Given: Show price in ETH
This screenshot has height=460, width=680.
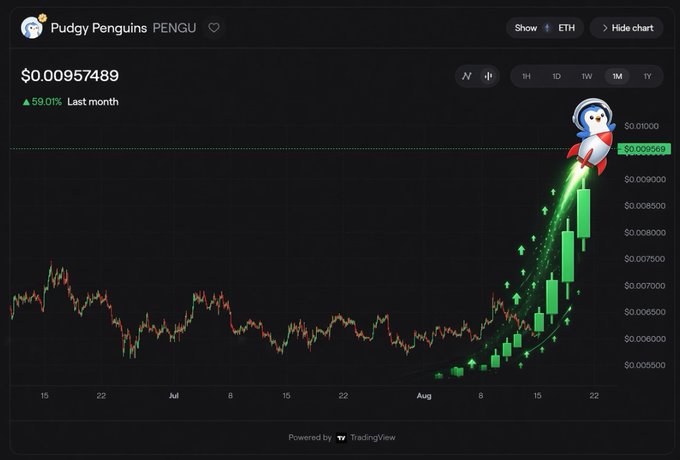Looking at the screenshot, I should (545, 28).
